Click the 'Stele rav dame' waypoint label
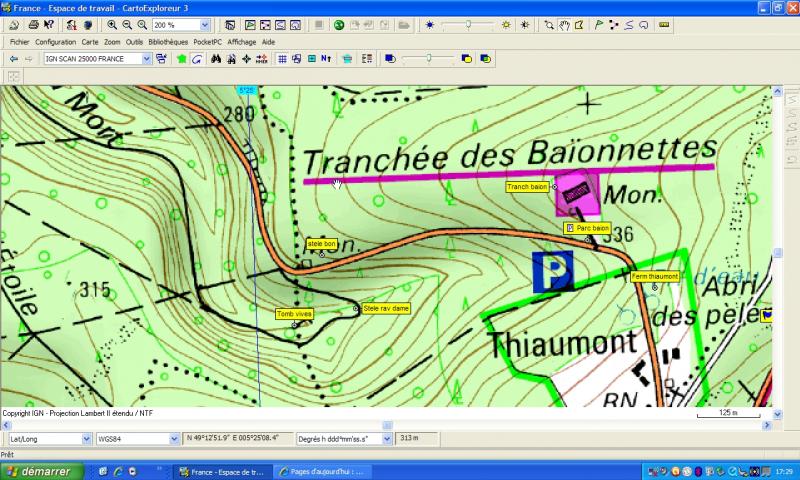The height and width of the screenshot is (480, 800). (x=386, y=308)
